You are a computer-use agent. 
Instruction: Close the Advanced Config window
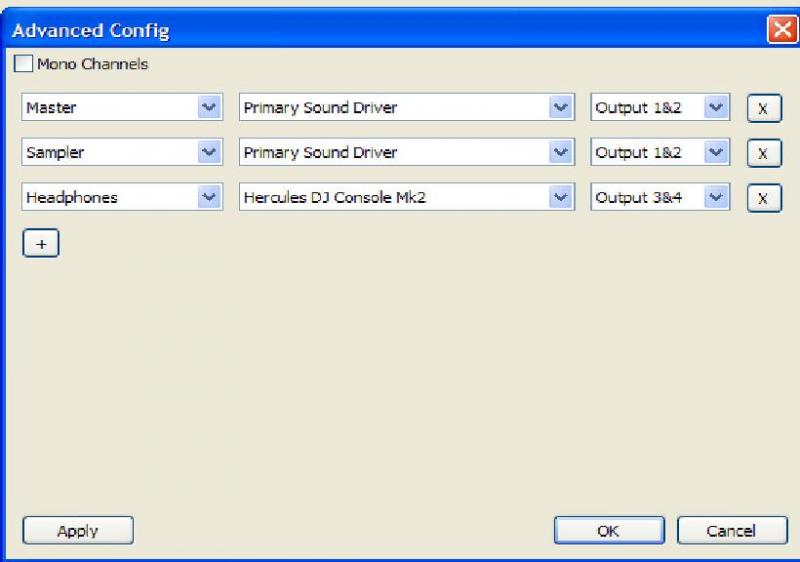tap(782, 30)
